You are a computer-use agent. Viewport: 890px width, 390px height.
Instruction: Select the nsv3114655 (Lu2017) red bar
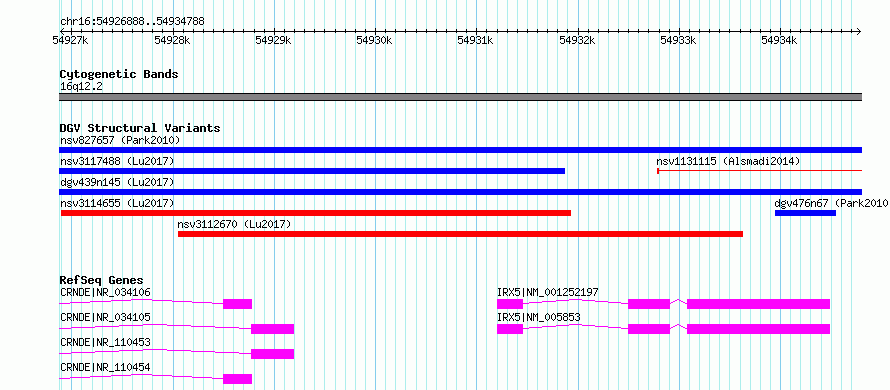click(316, 213)
